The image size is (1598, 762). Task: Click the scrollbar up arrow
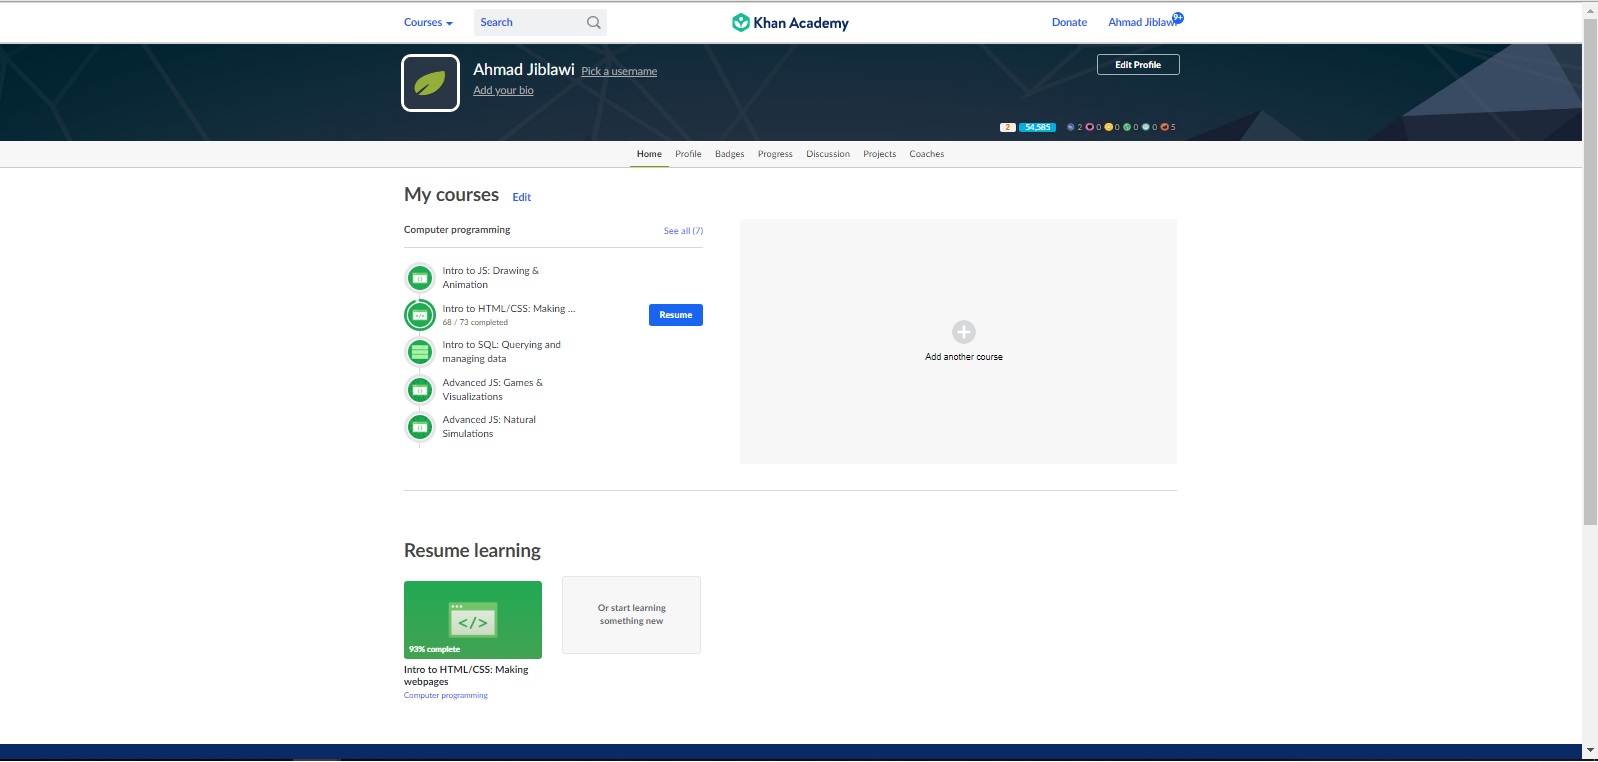[1590, 10]
